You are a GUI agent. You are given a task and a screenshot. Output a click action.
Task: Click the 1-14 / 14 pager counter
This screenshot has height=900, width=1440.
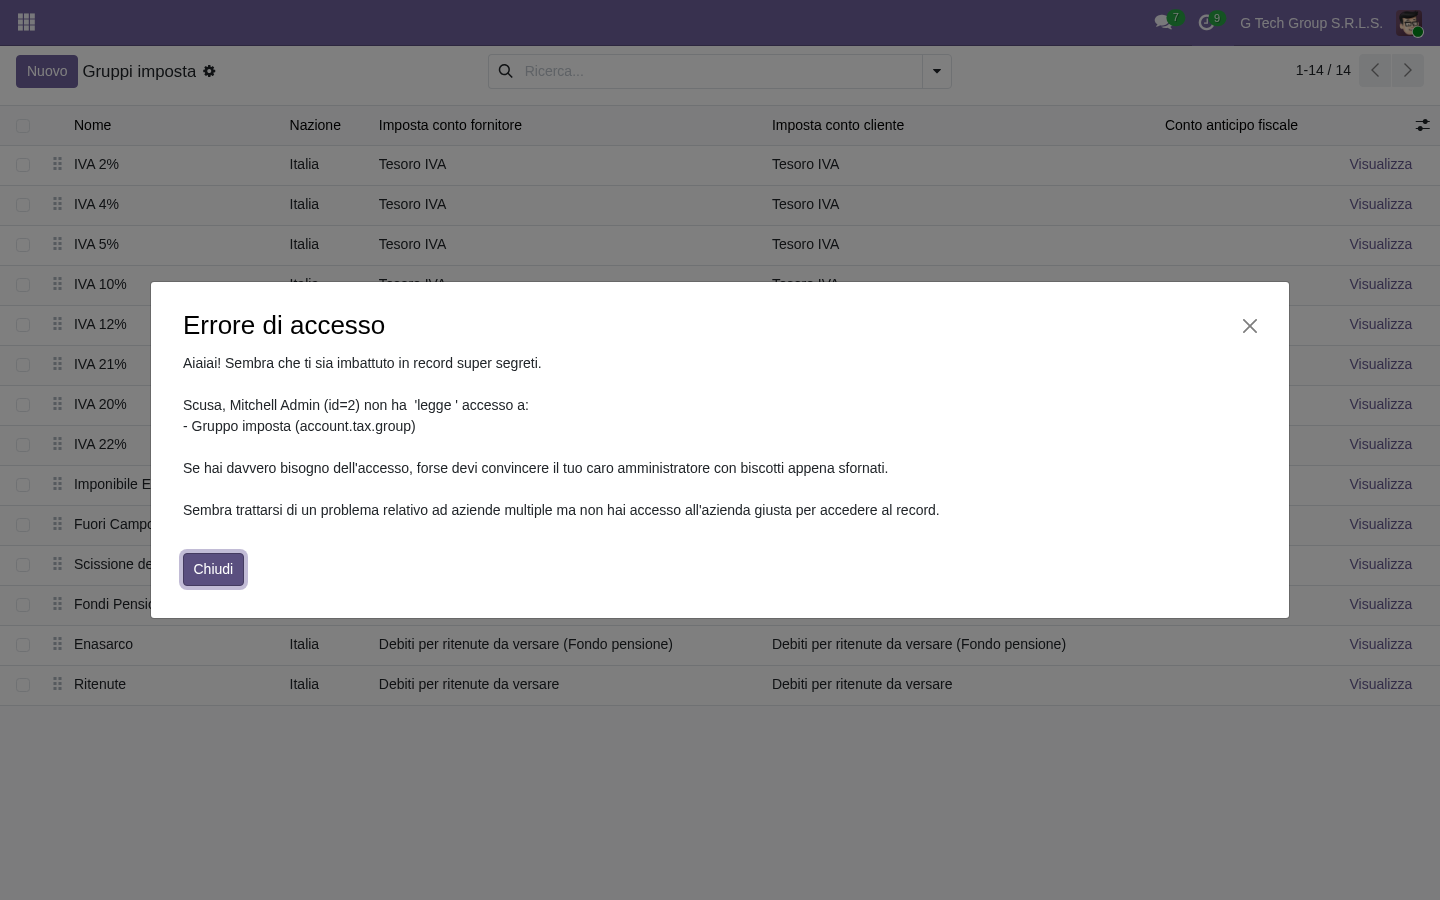click(x=1323, y=71)
